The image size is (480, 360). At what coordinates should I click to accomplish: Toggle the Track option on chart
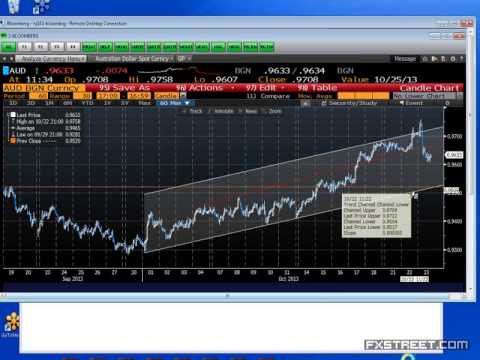(x=193, y=111)
